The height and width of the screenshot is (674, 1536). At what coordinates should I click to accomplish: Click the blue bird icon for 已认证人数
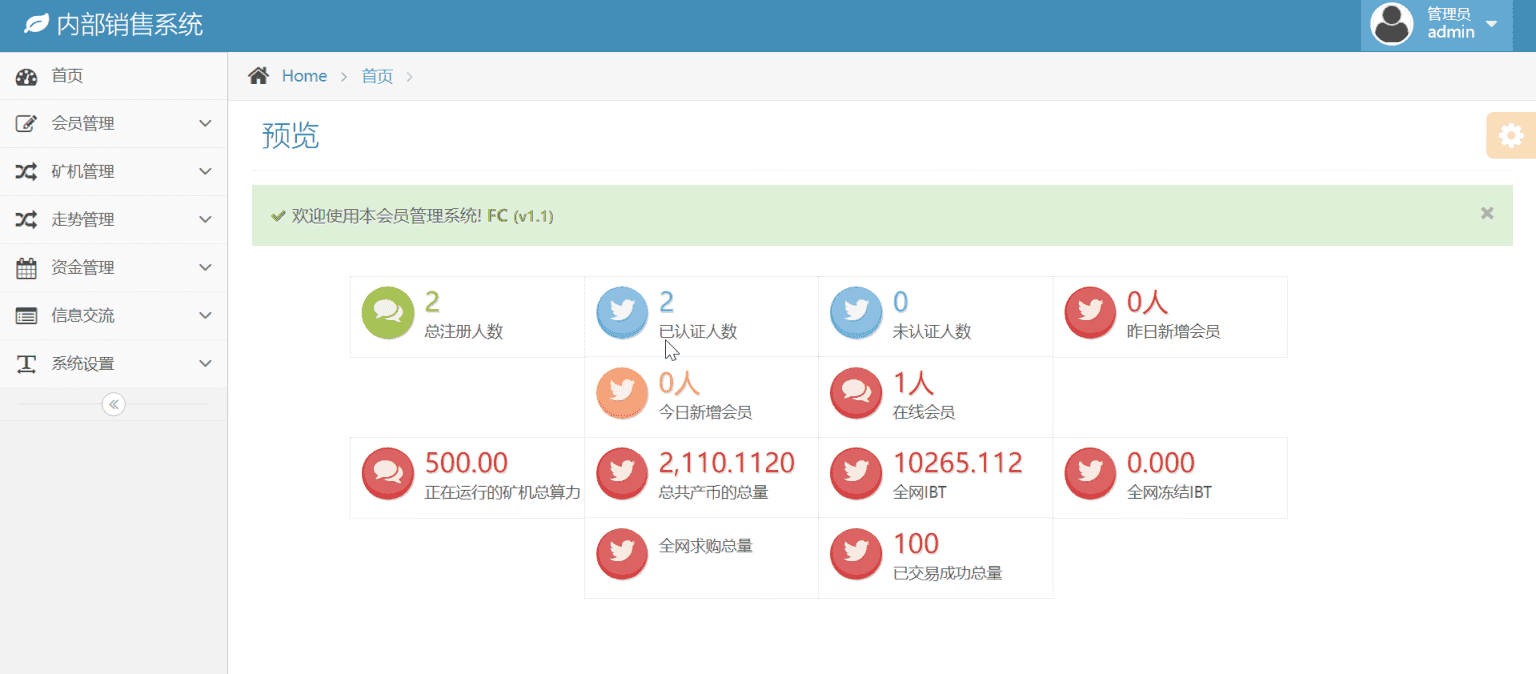click(621, 312)
